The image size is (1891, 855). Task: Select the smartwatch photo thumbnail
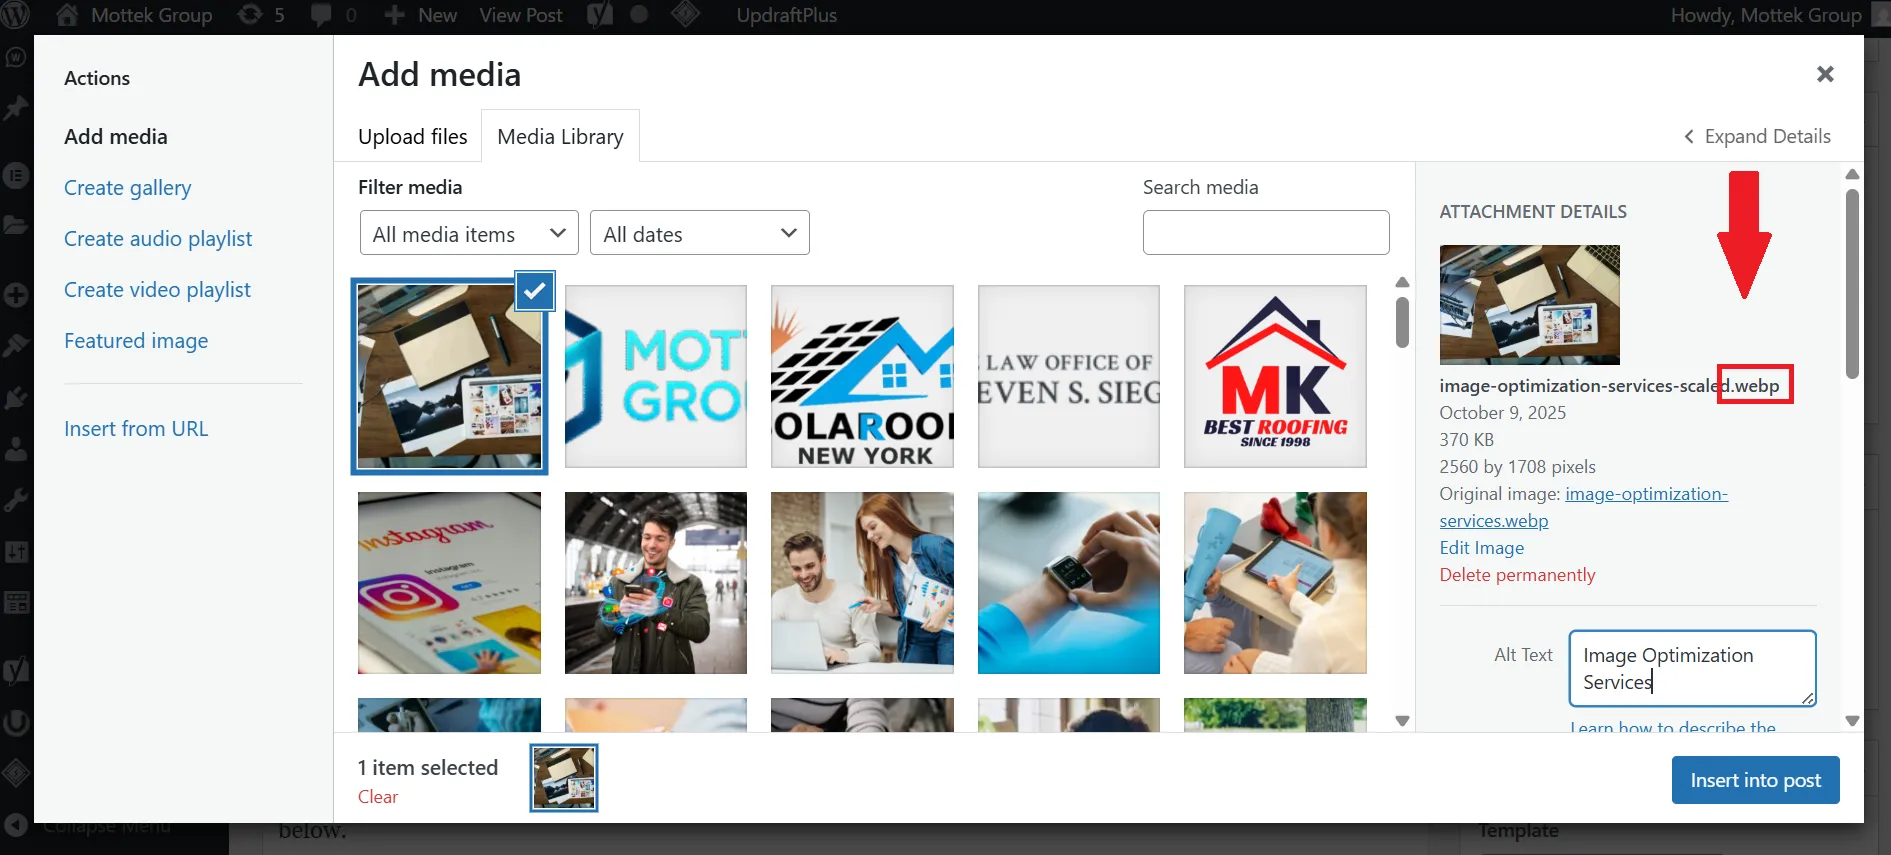pyautogui.click(x=1068, y=583)
